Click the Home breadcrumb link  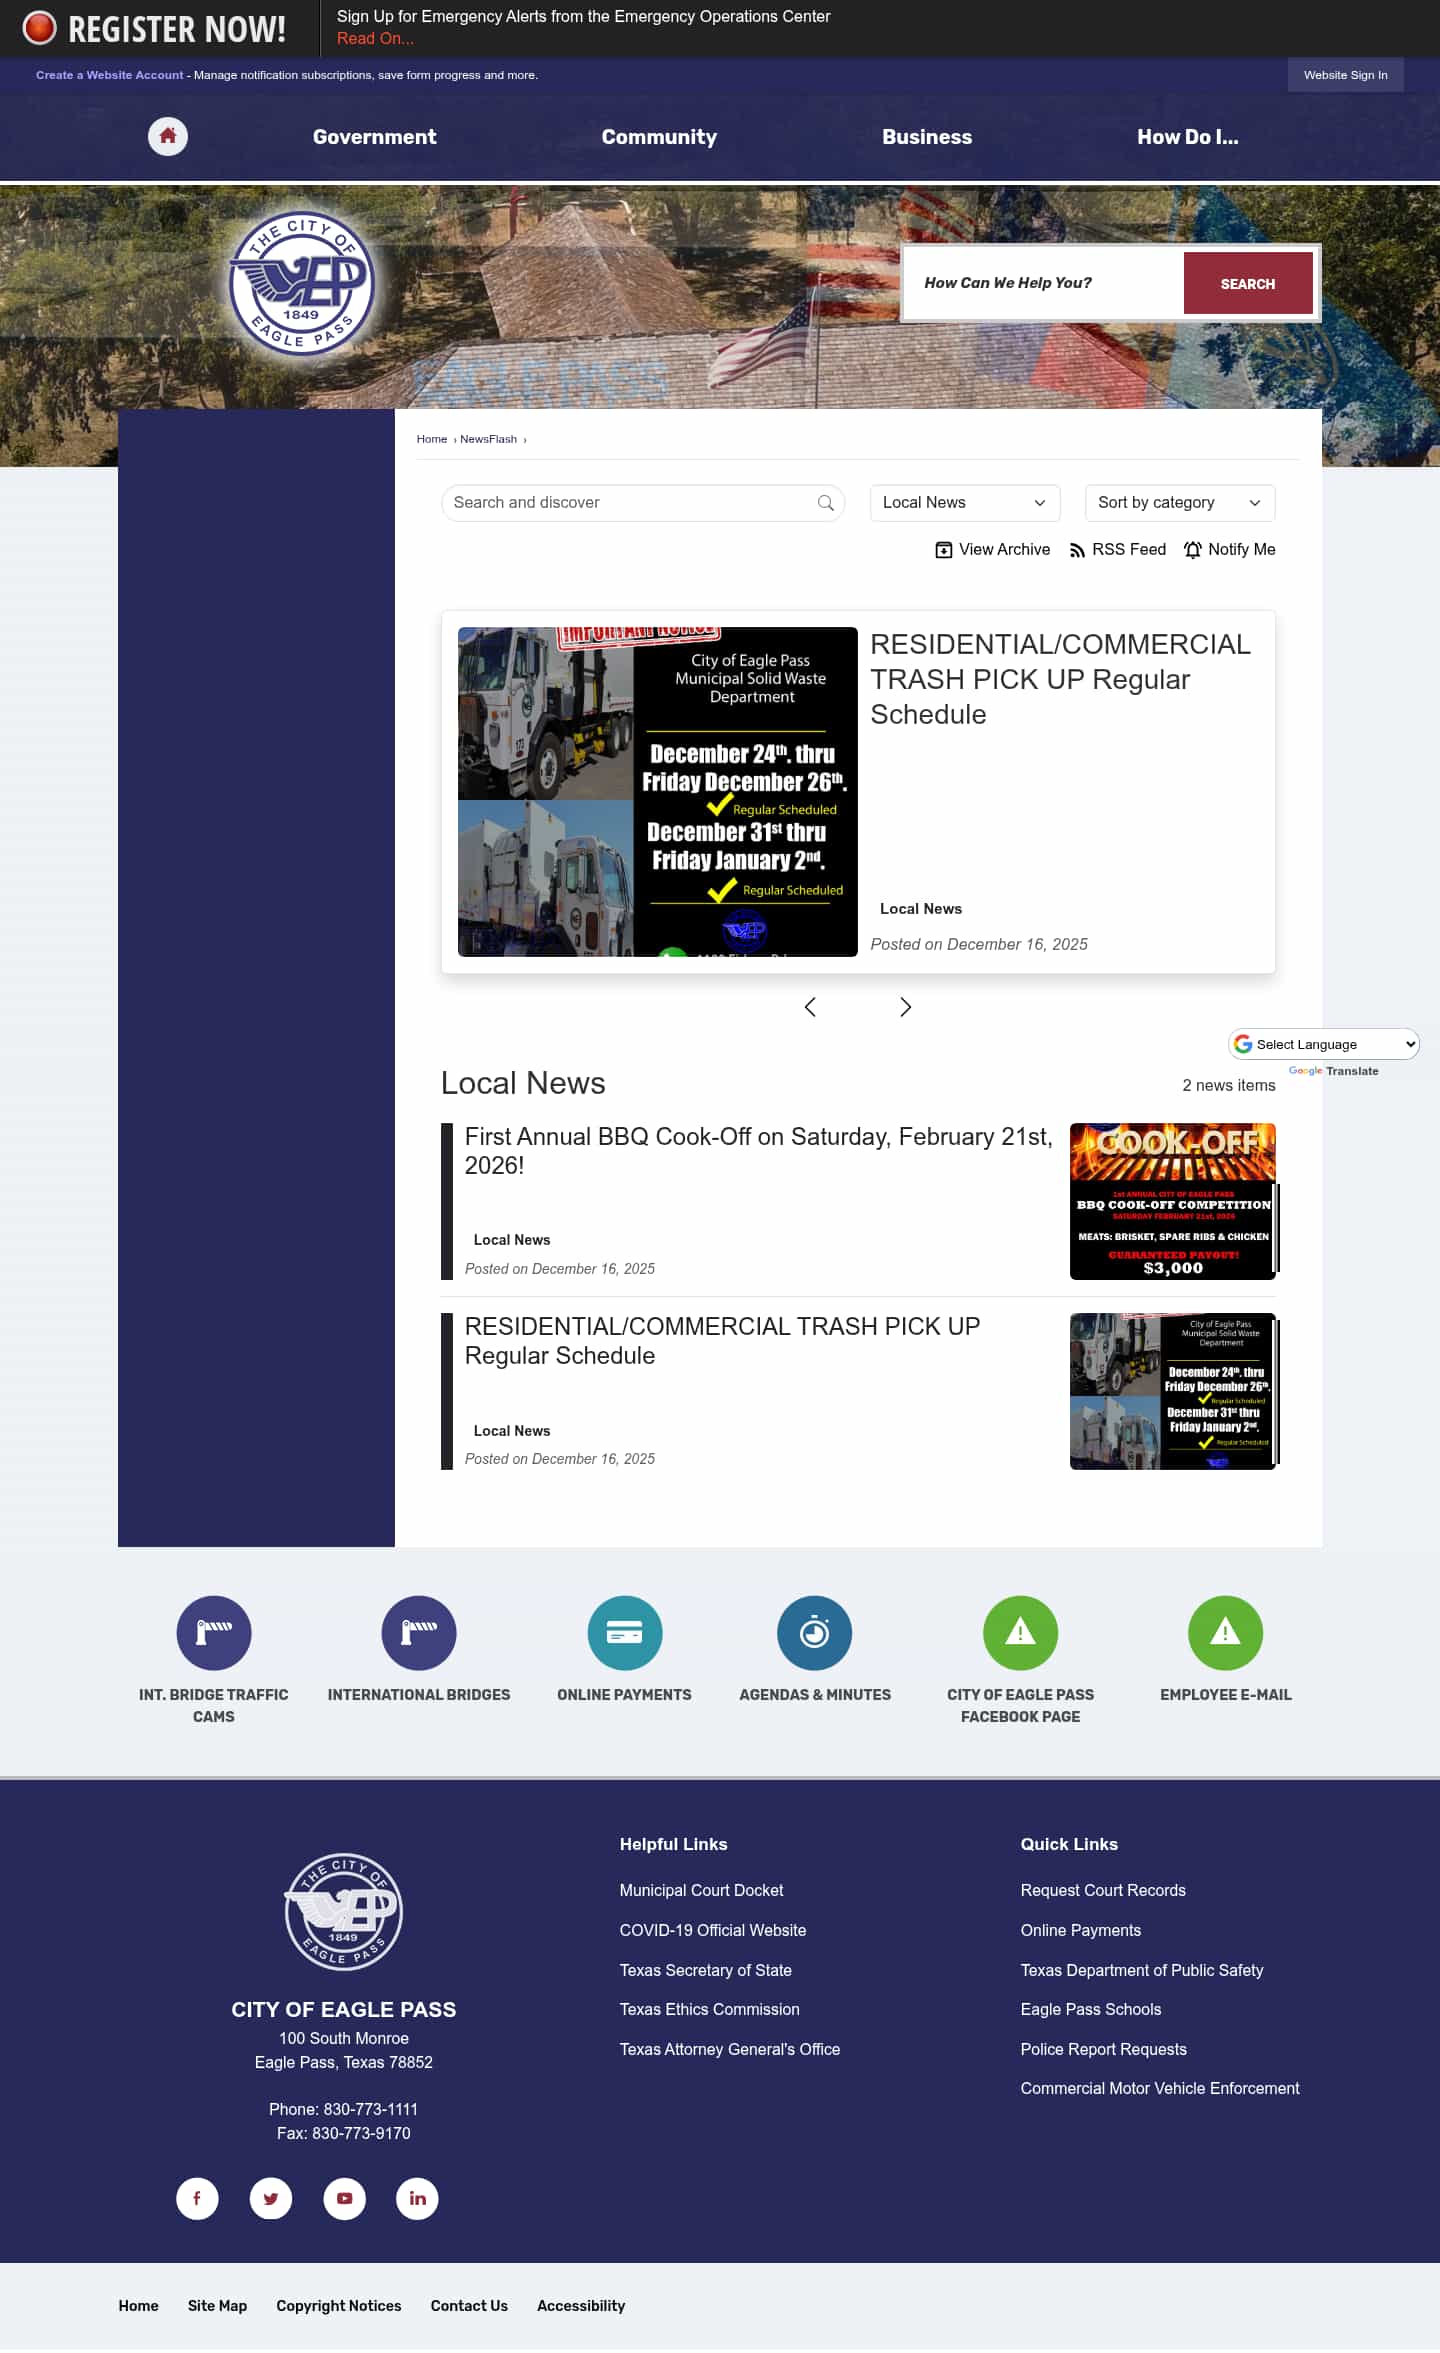point(432,439)
